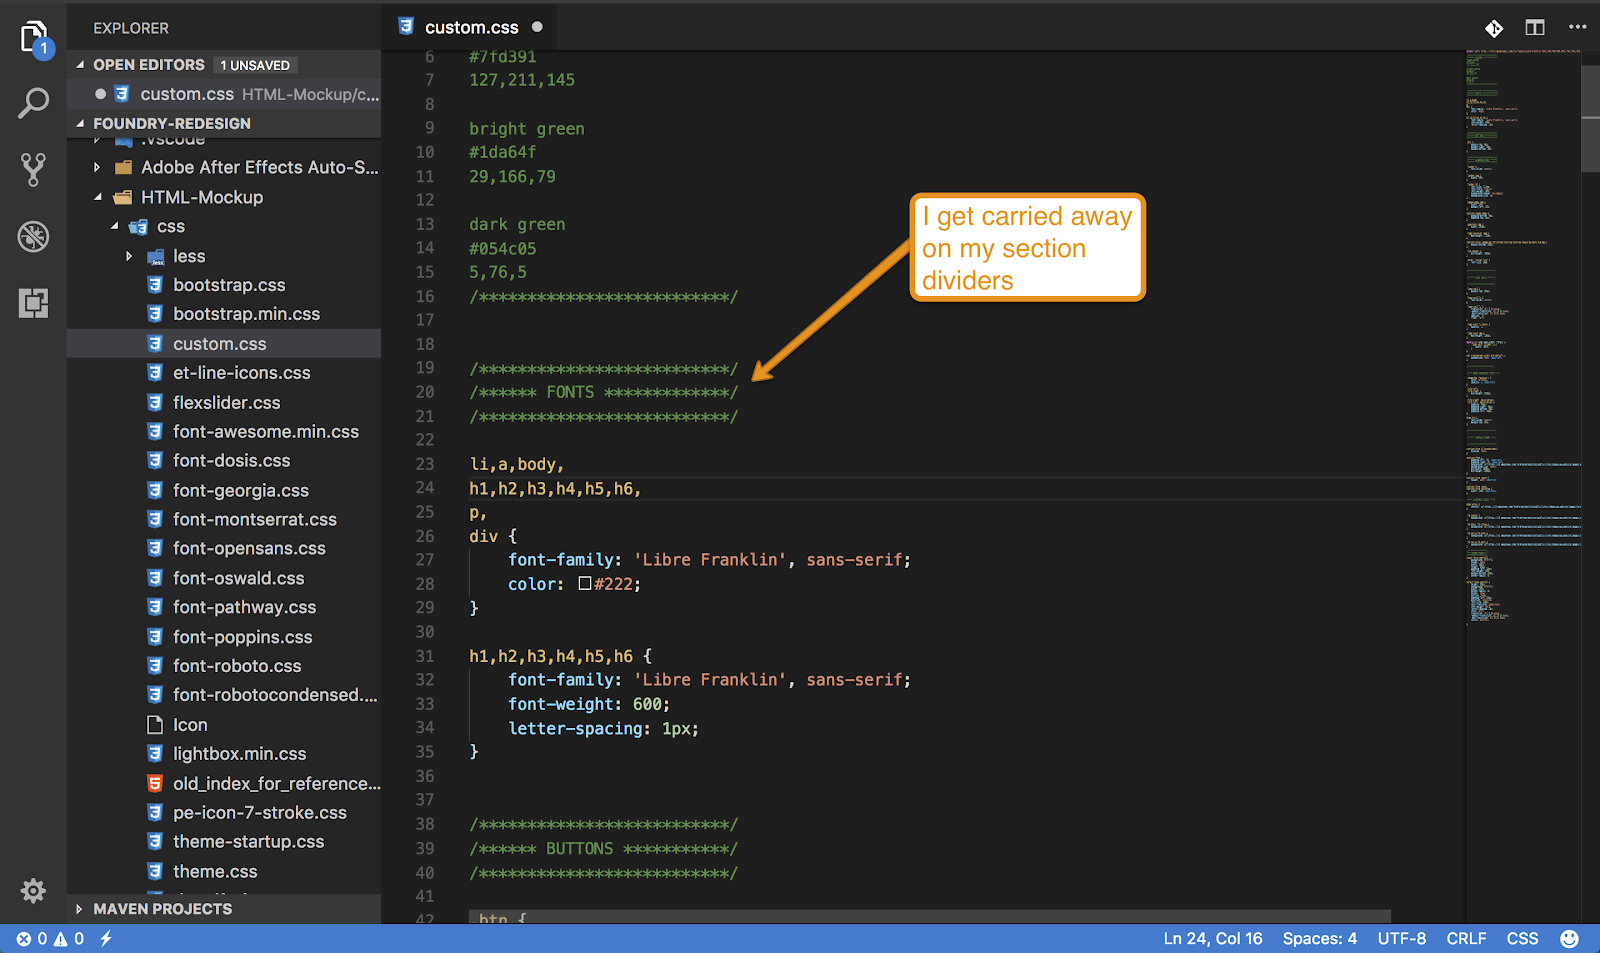Open the Debug view icon

click(33, 236)
